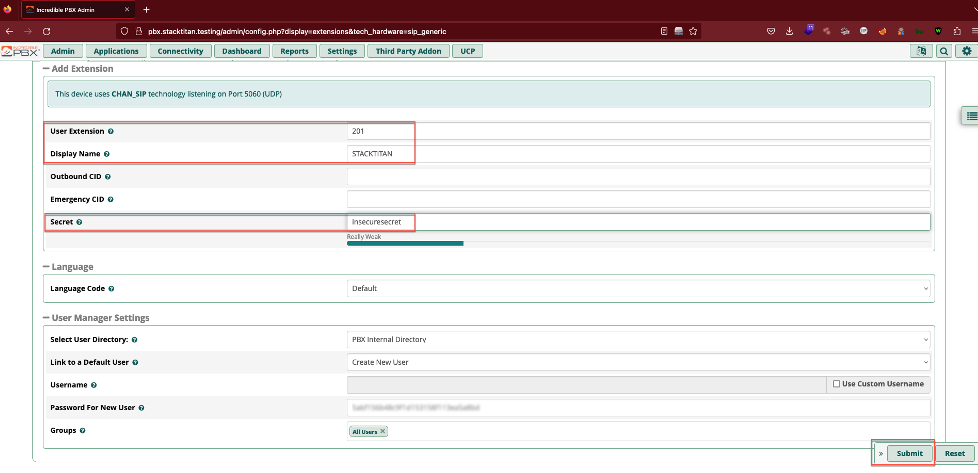This screenshot has height=473, width=978.
Task: Open the language translation icon button
Action: point(921,51)
